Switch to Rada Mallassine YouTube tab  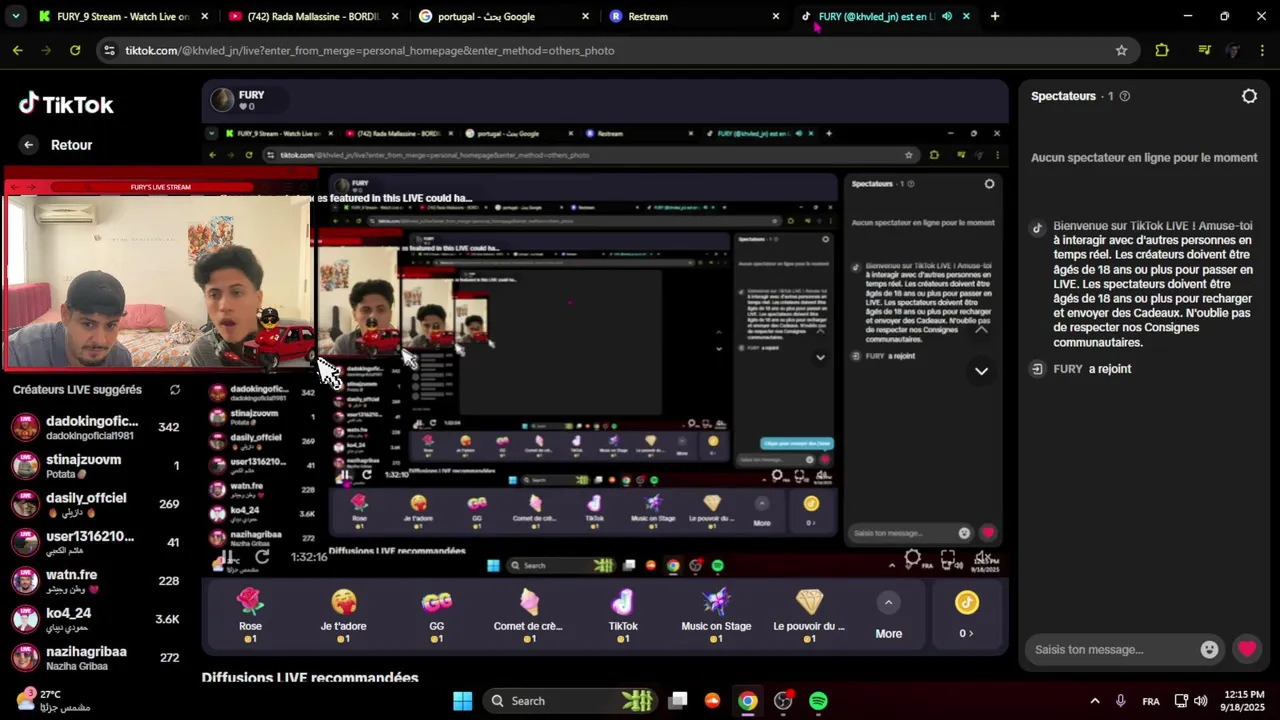point(313,16)
